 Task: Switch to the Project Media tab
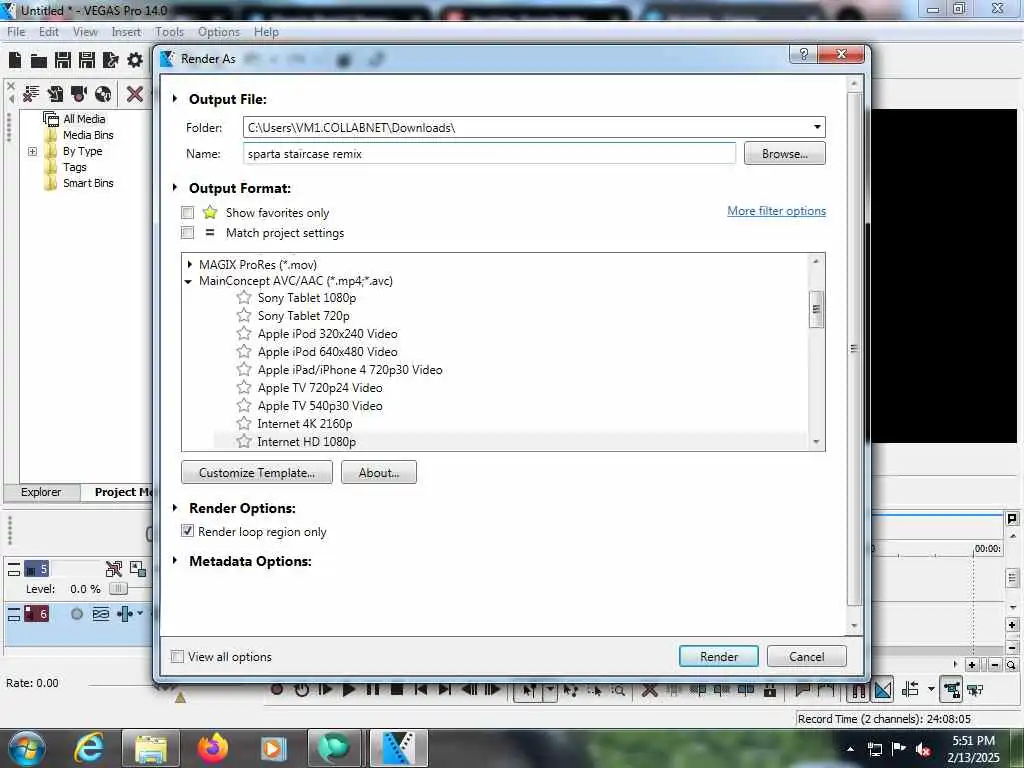[121, 492]
